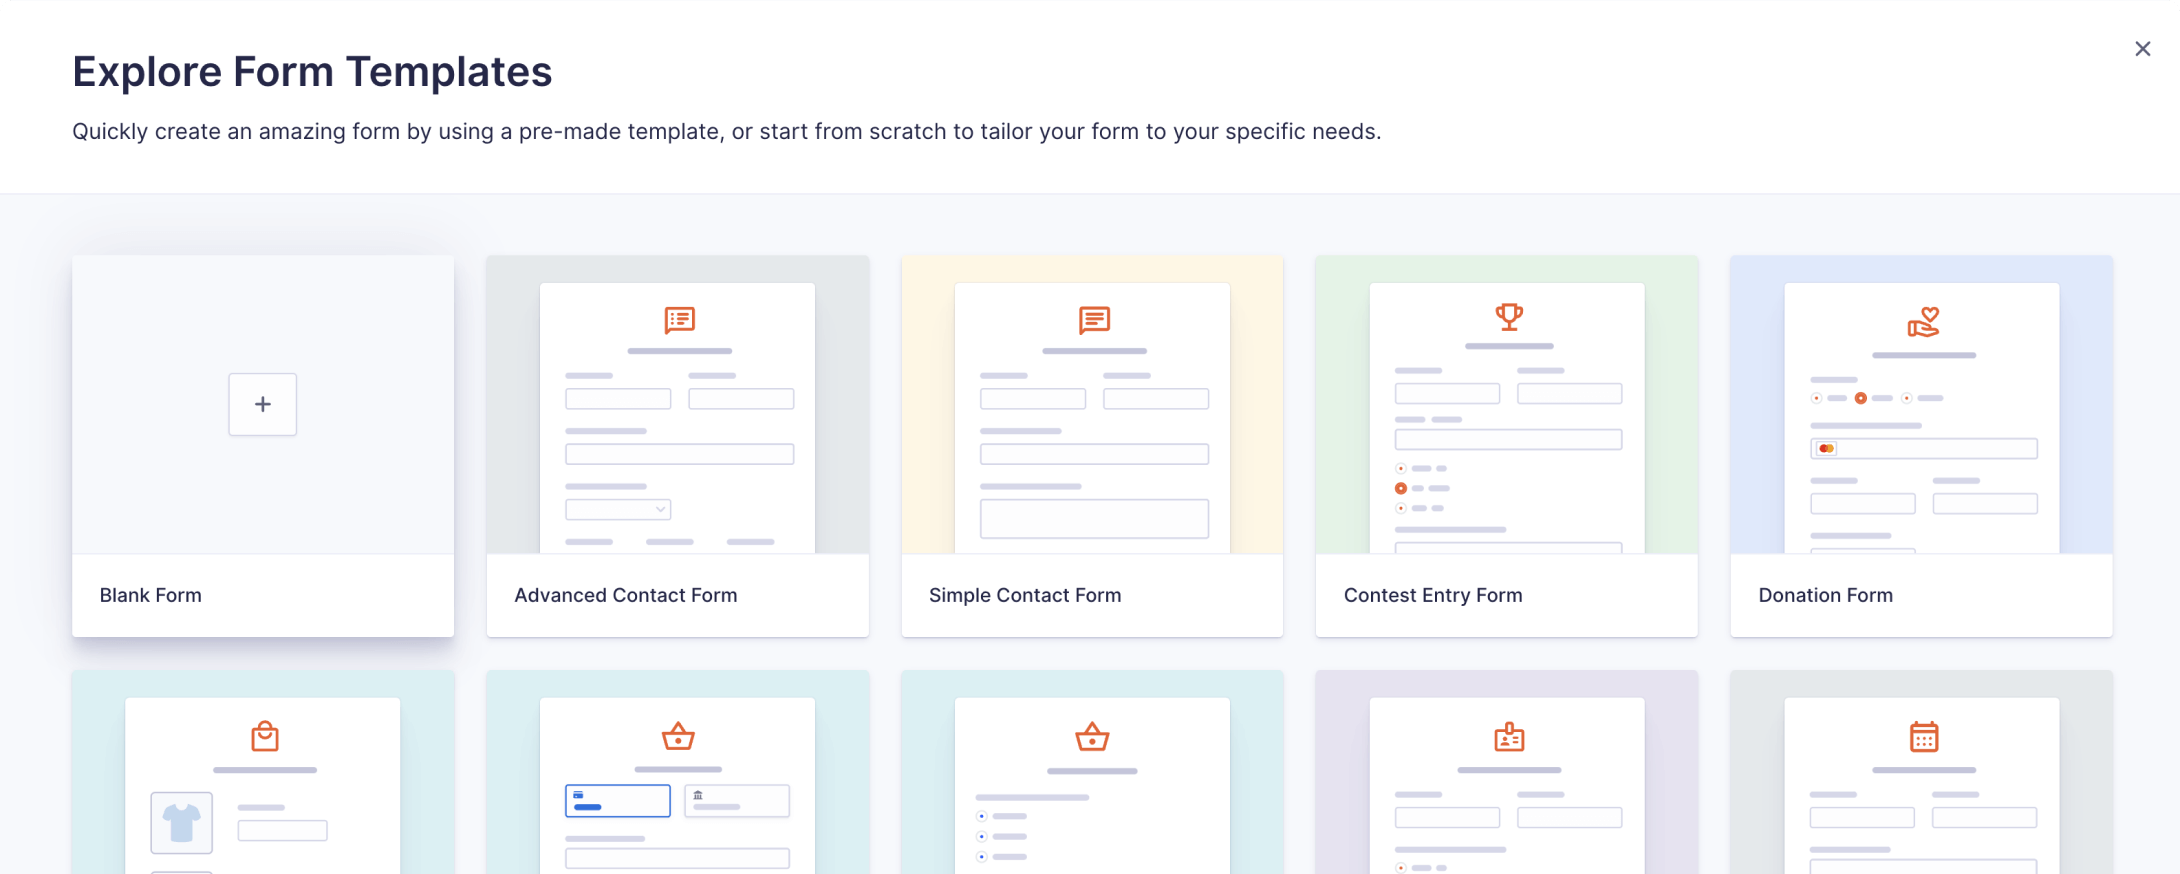
Task: Click the trophy icon on Contest Entry Form
Action: point(1508,317)
